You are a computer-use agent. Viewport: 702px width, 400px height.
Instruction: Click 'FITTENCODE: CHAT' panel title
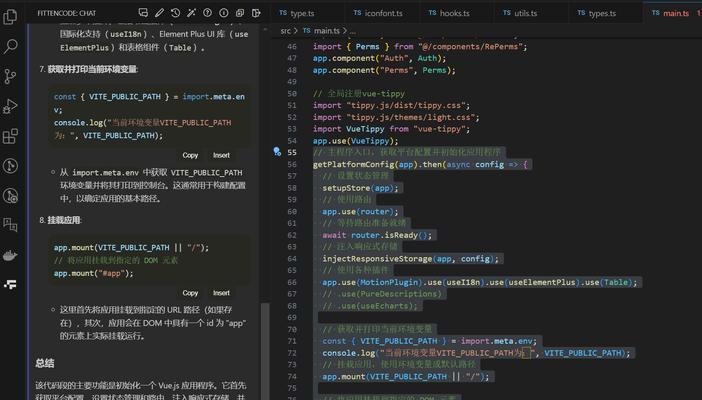tap(66, 13)
